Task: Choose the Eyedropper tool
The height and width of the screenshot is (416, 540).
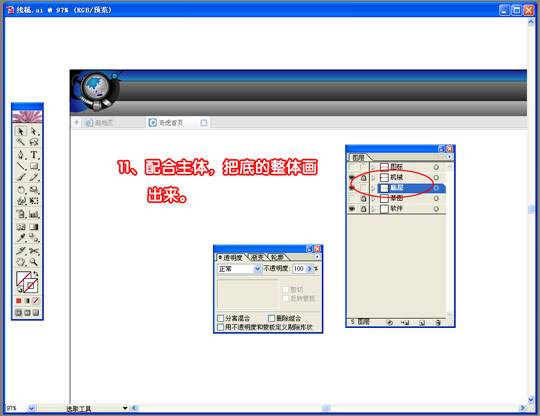Action: tap(21, 238)
